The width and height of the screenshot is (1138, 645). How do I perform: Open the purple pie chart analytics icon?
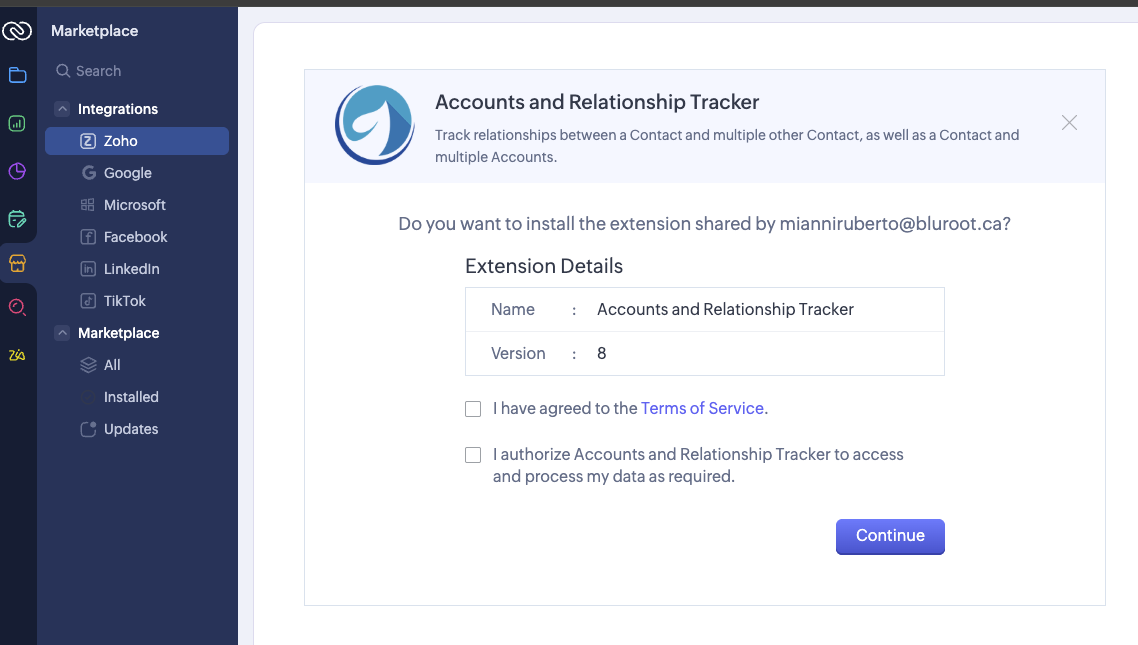tap(17, 171)
